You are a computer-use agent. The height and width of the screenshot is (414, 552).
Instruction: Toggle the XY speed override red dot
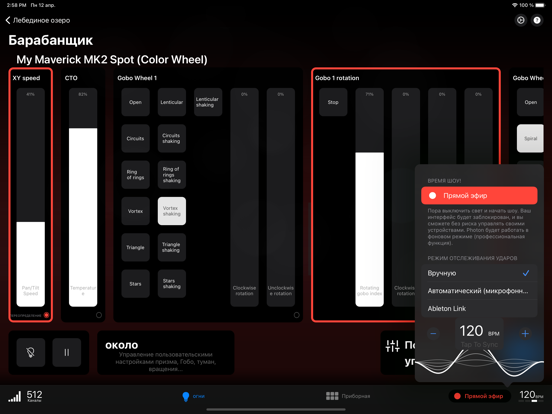click(46, 315)
